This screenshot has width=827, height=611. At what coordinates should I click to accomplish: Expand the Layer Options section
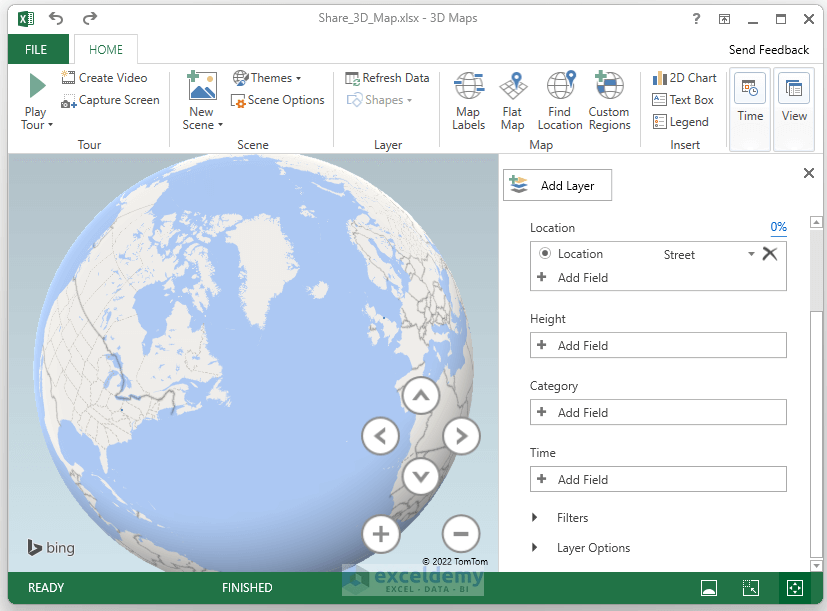point(591,547)
